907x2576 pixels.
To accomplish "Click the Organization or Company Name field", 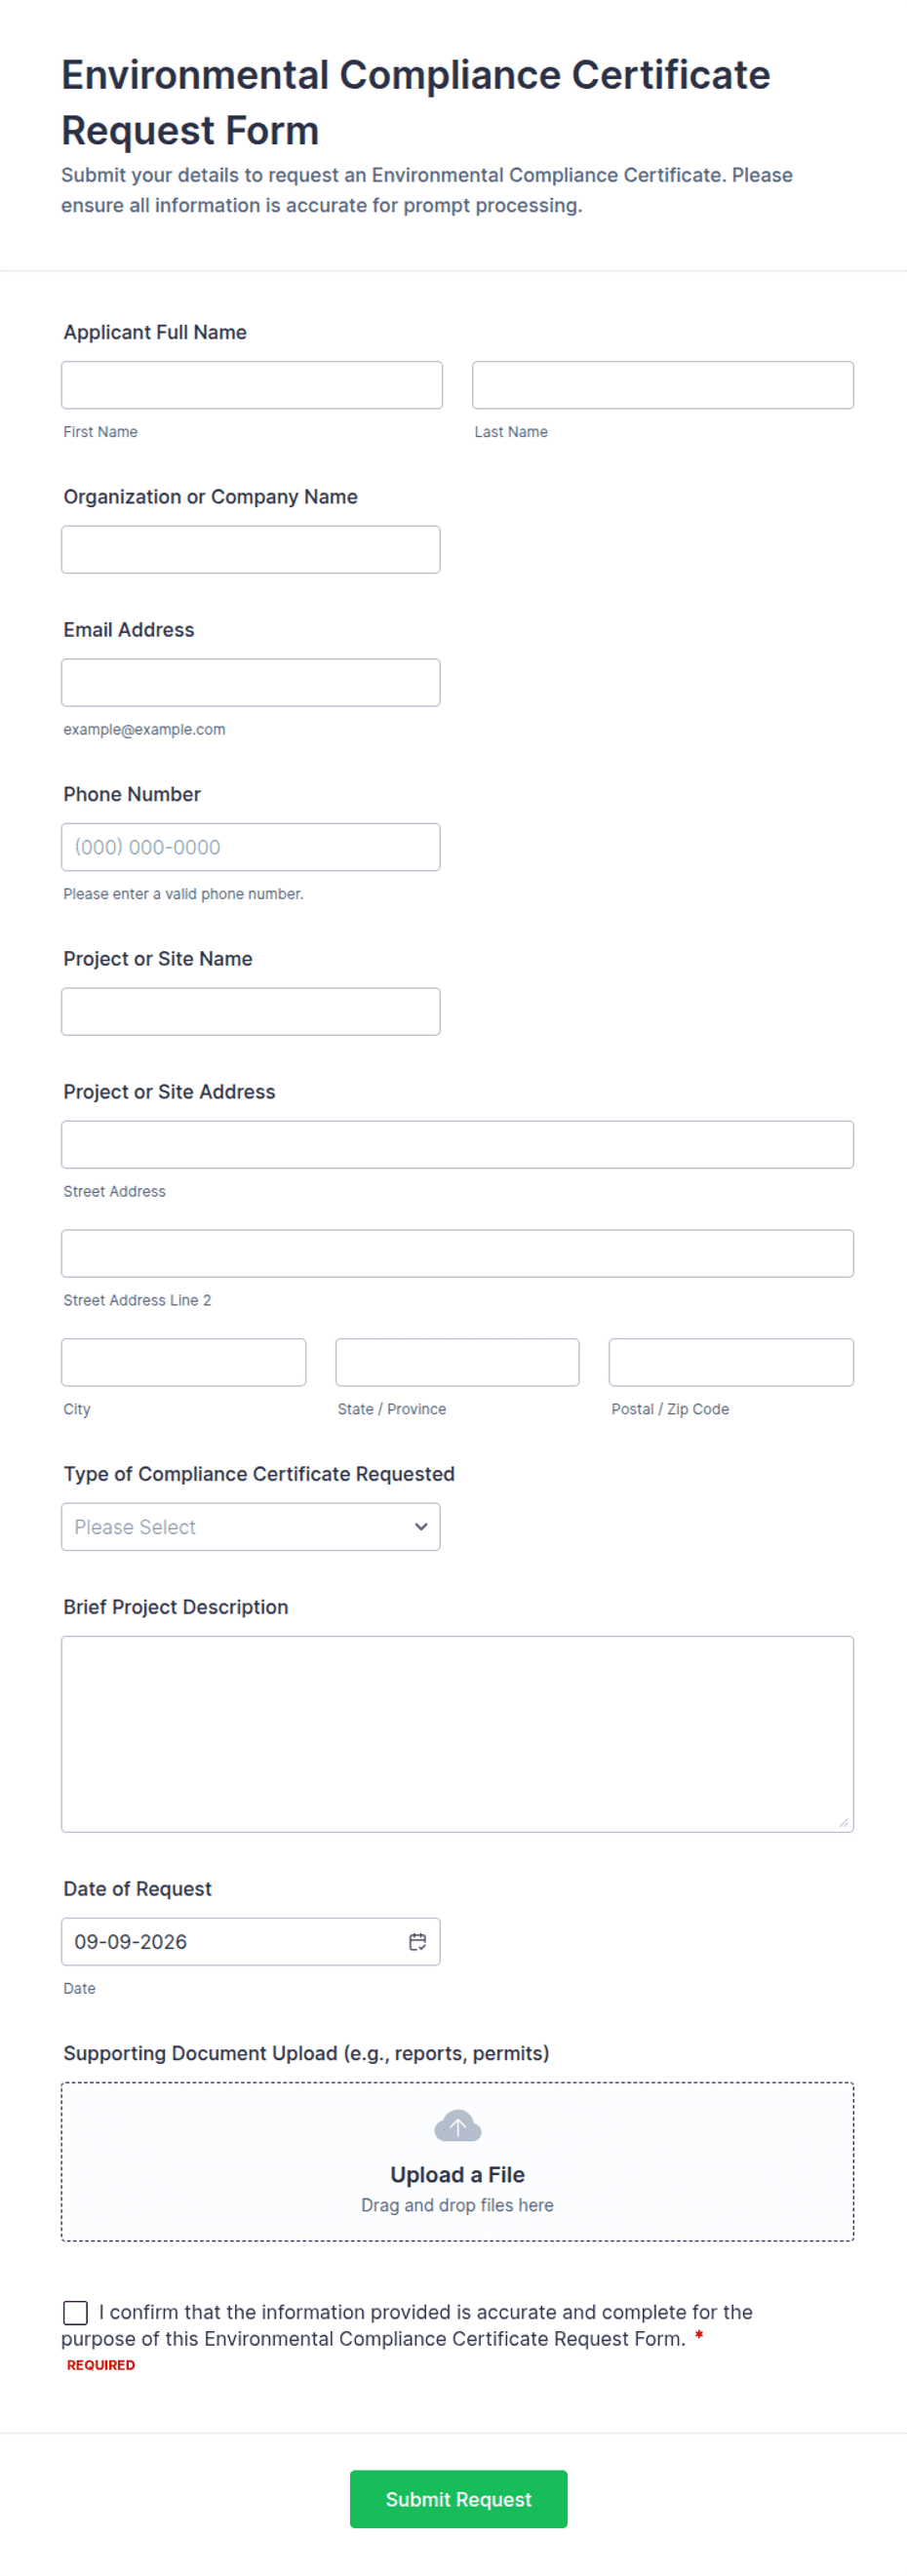I will 251,549.
